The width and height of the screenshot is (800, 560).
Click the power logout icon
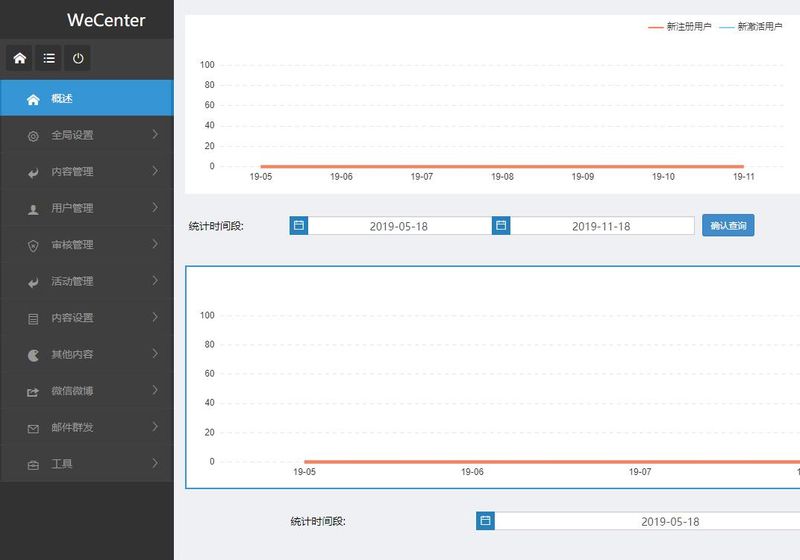click(78, 59)
